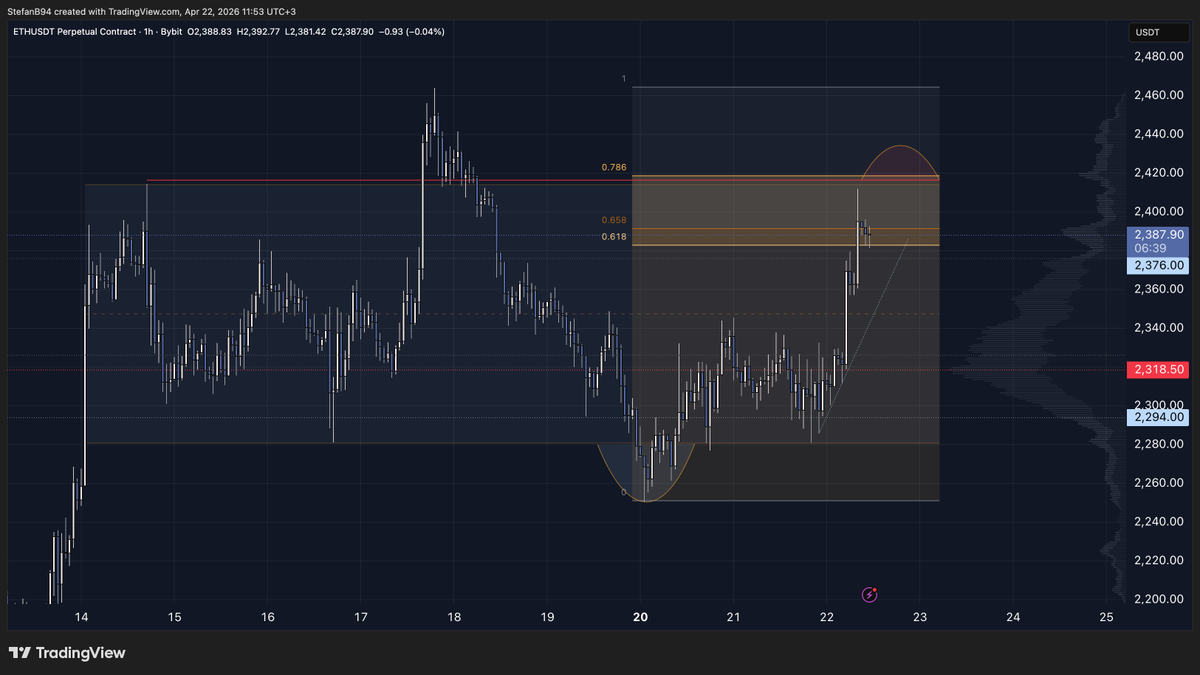1200x675 pixels.
Task: Click date 14 on the time axis
Action: click(81, 618)
